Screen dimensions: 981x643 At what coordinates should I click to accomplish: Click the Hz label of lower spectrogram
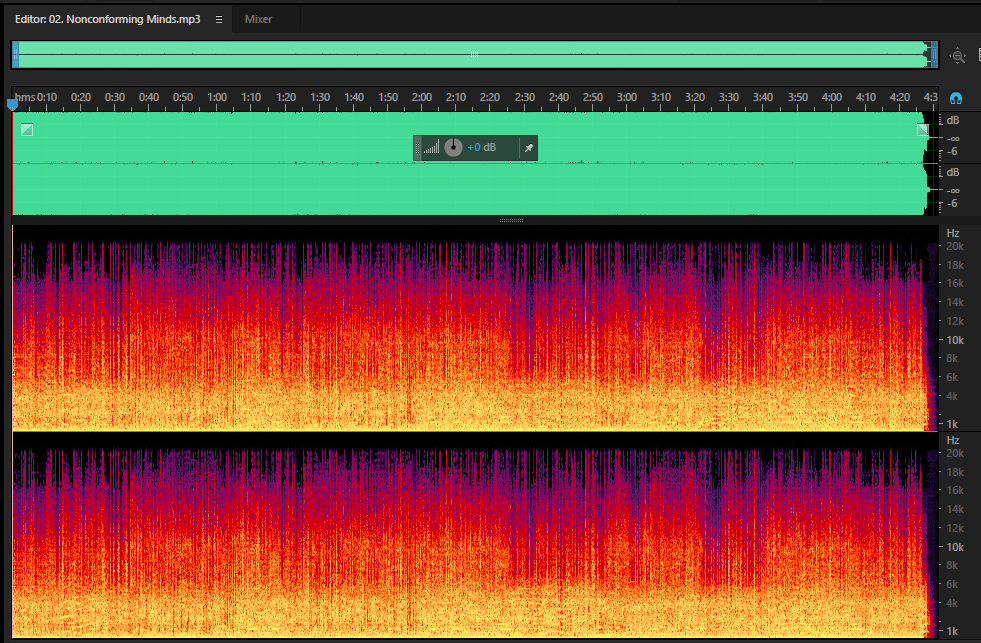click(x=953, y=440)
